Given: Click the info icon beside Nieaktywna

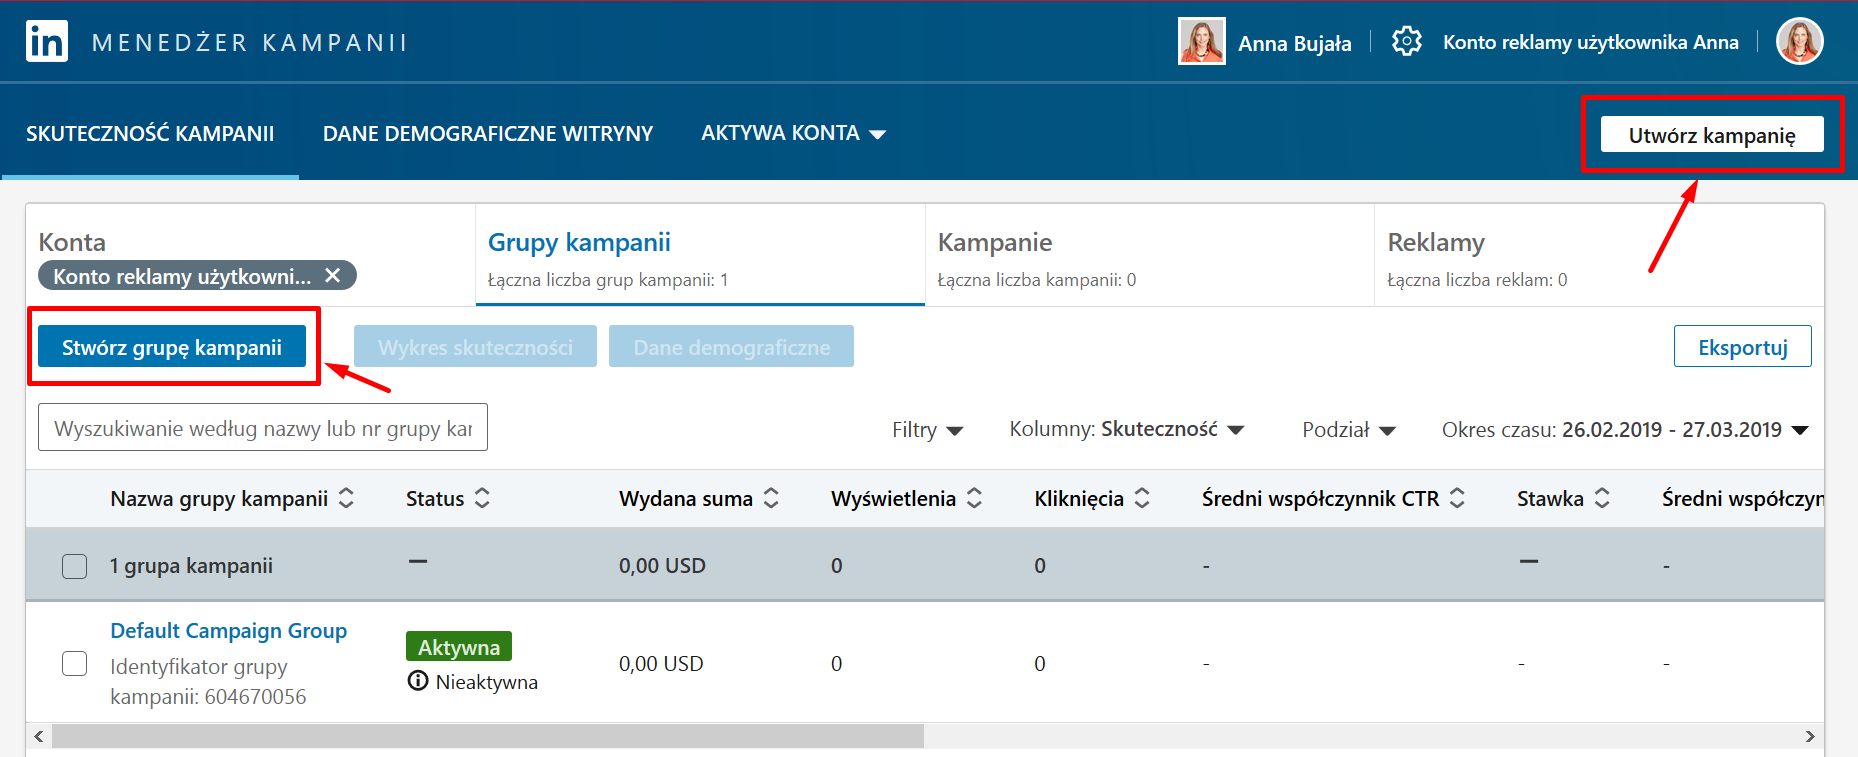Looking at the screenshot, I should pos(418,681).
